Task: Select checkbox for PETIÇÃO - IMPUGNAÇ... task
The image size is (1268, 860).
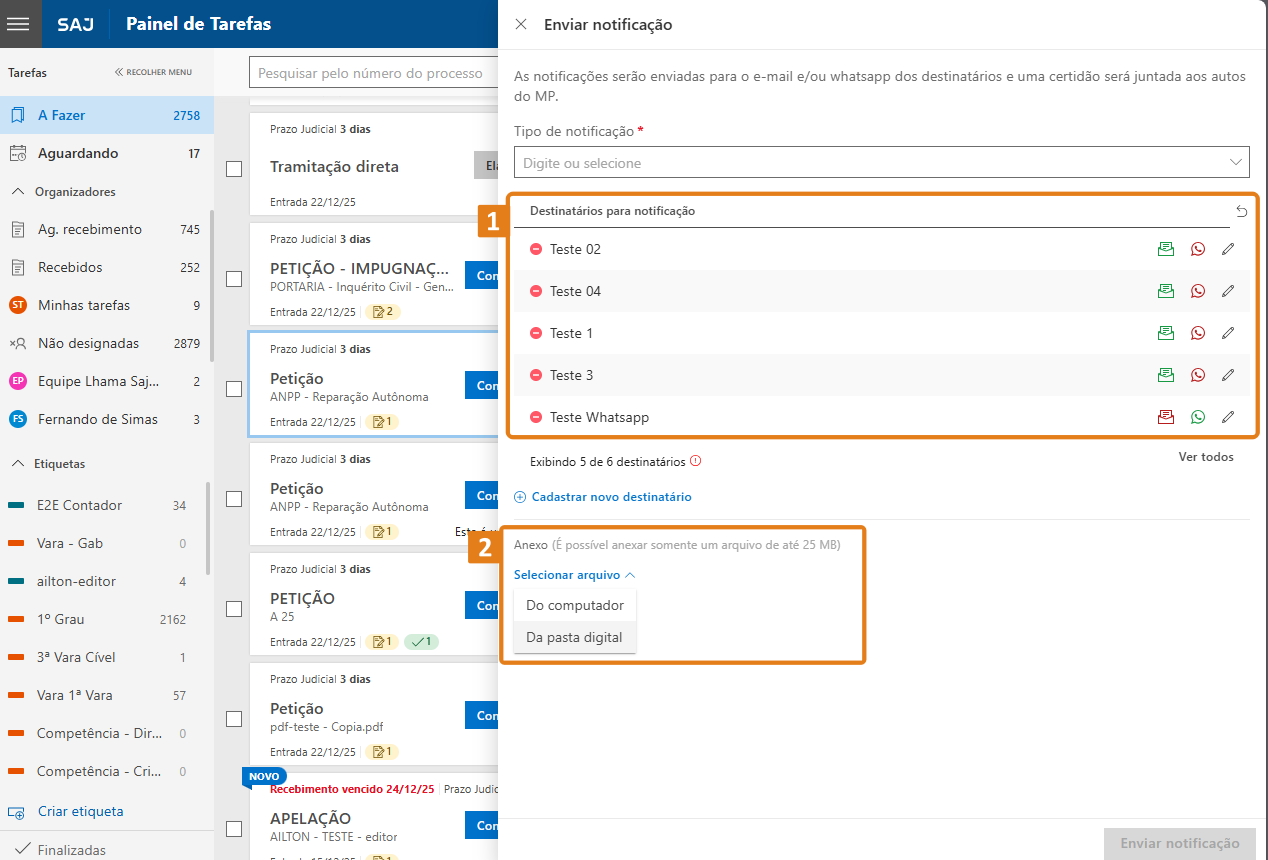Action: (x=234, y=279)
